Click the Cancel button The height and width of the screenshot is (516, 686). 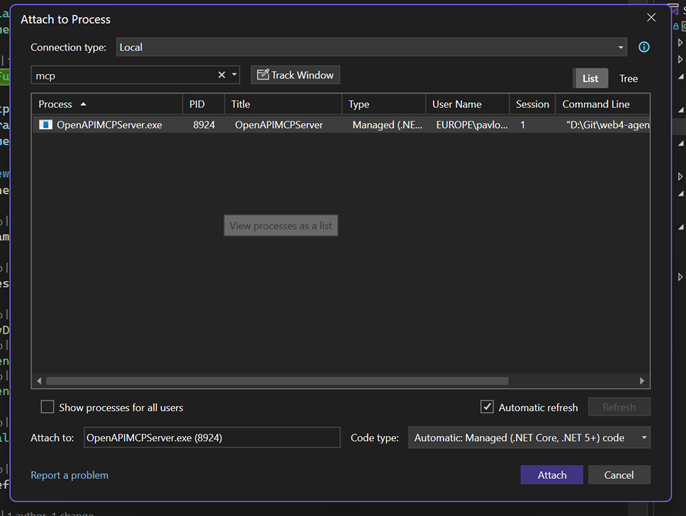(619, 475)
